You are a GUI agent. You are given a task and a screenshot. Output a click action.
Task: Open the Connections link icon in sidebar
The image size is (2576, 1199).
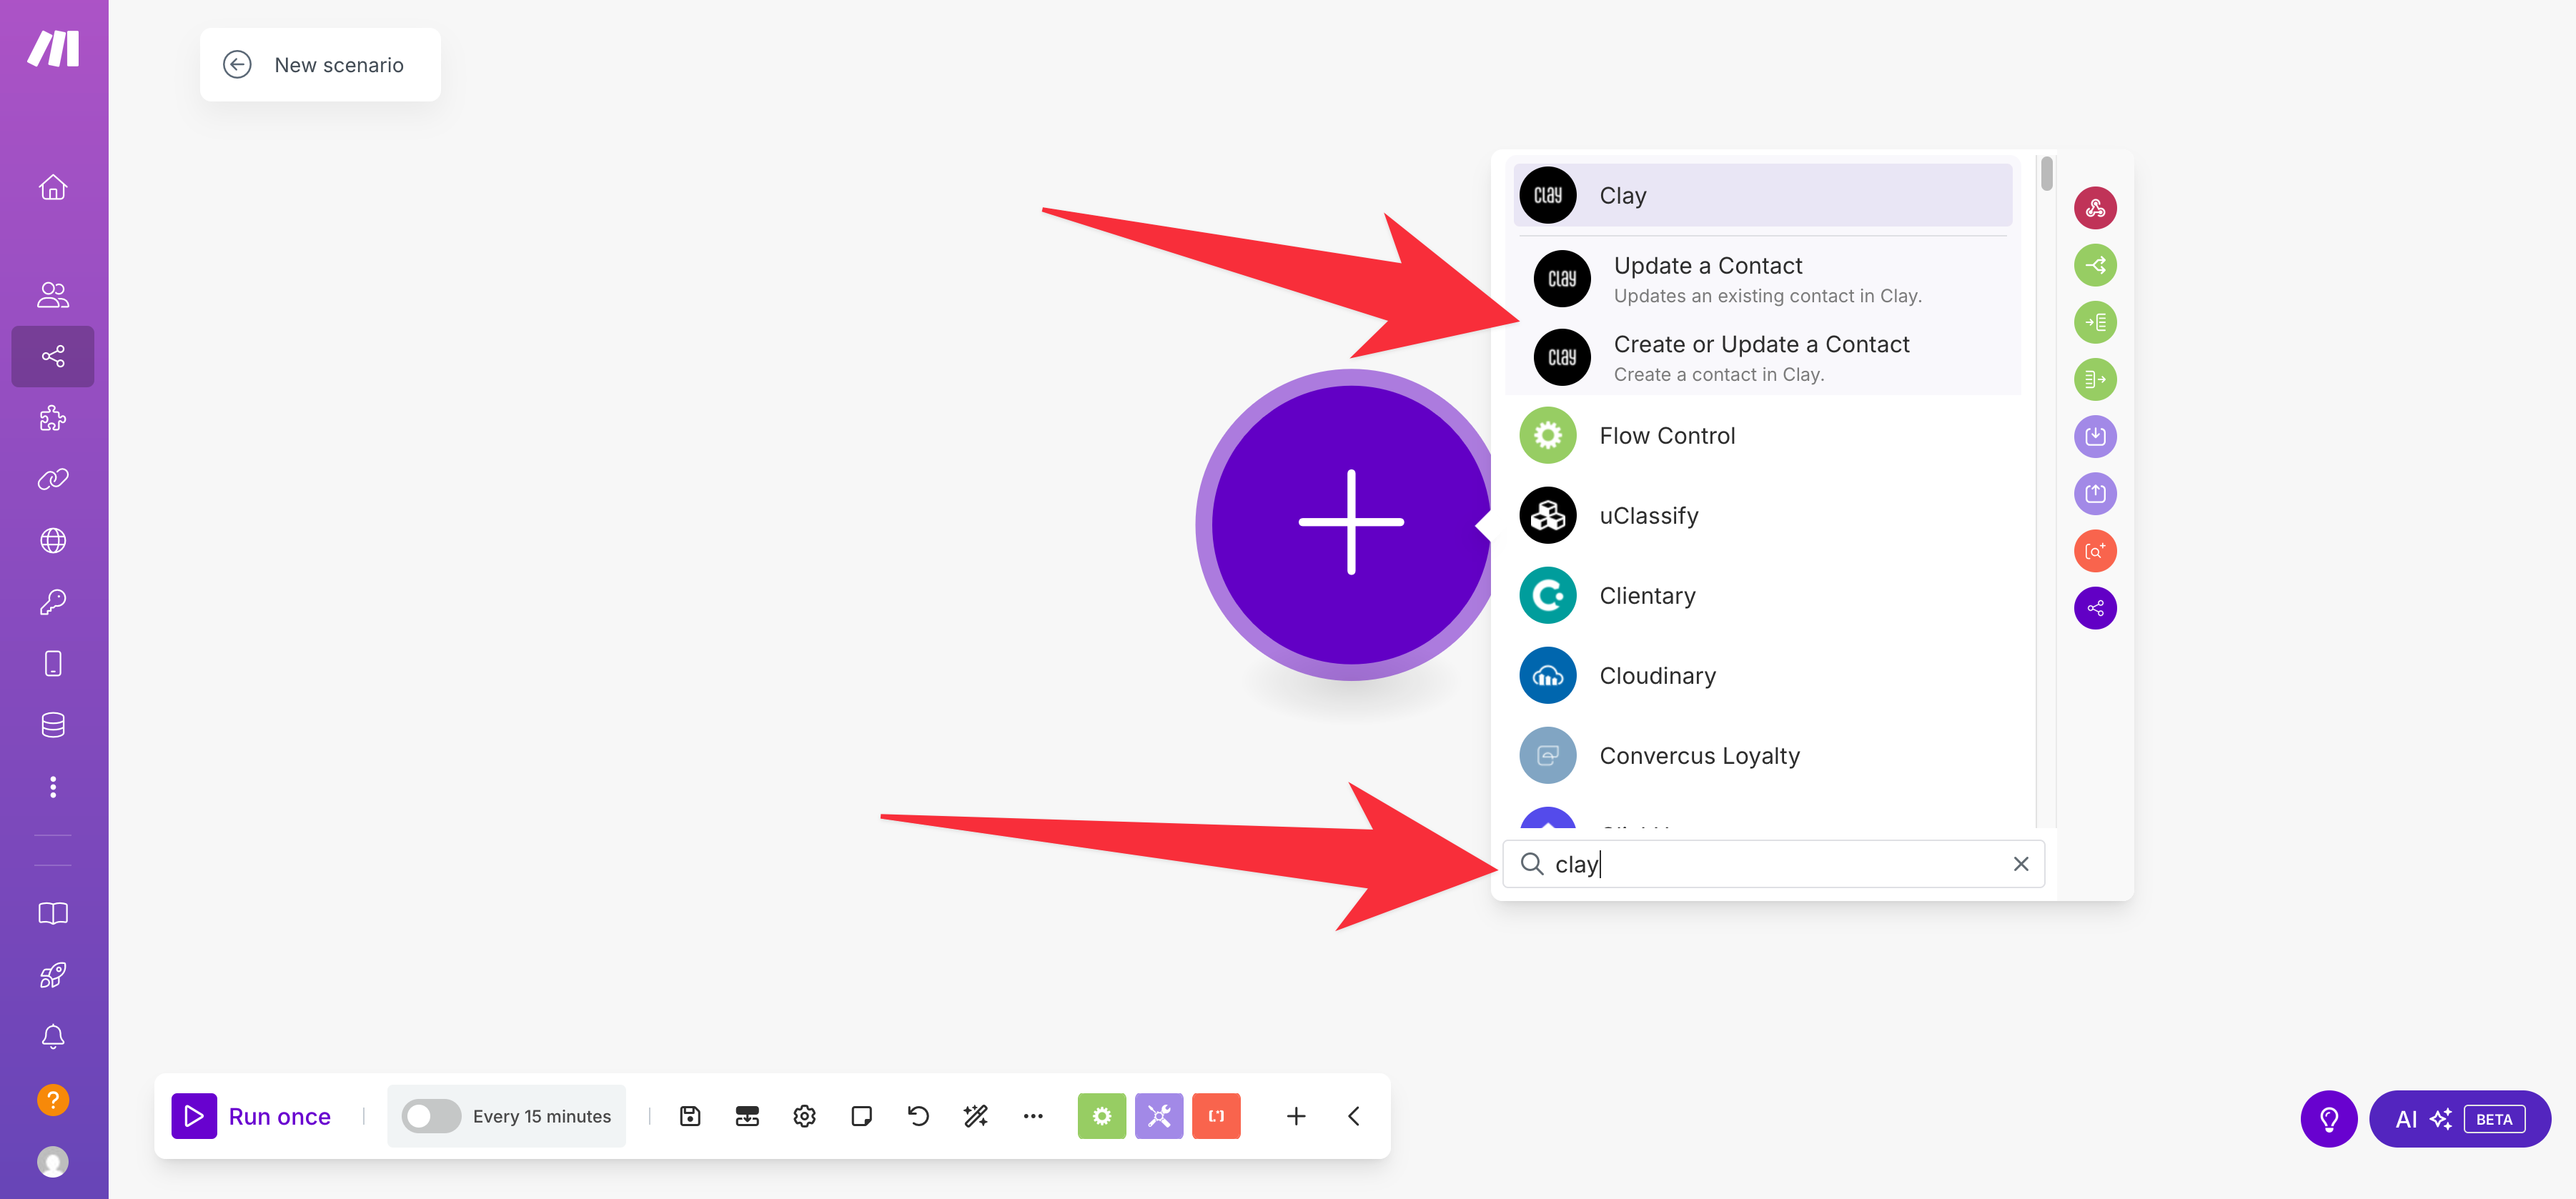(x=53, y=479)
